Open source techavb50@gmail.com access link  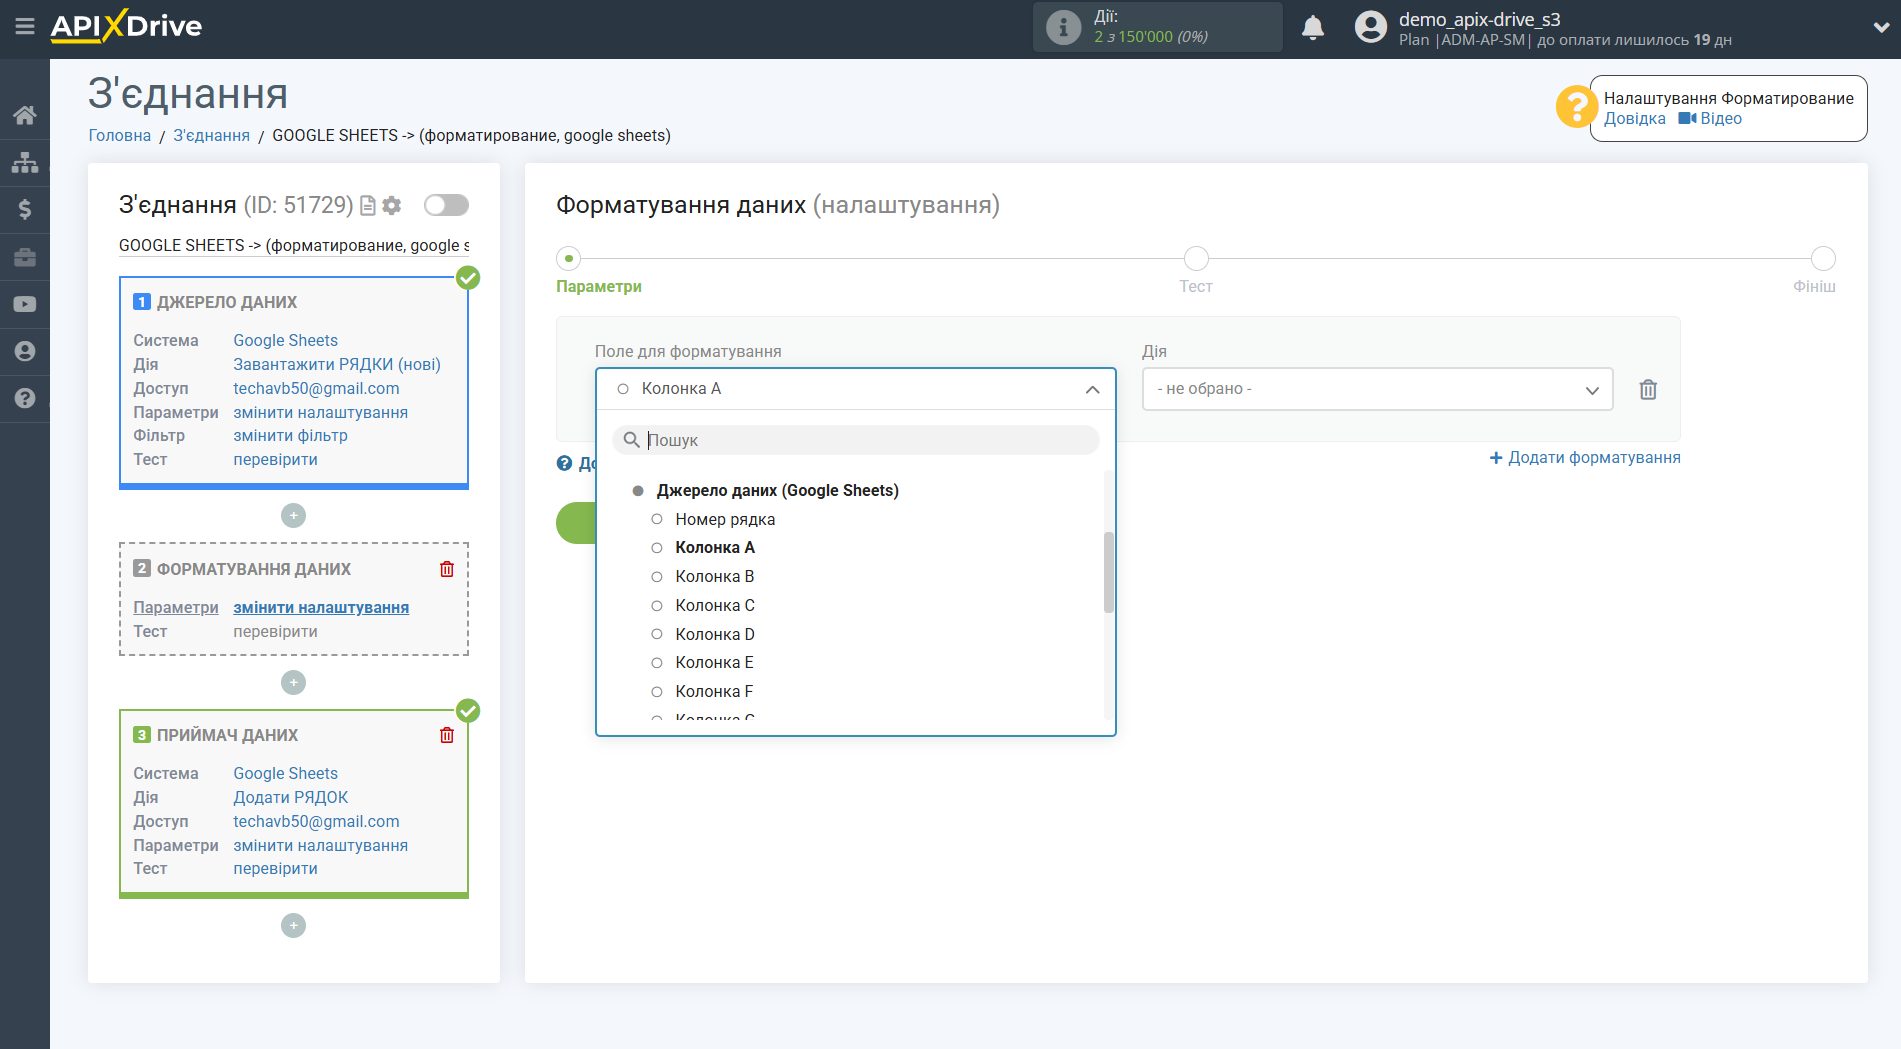click(x=316, y=388)
